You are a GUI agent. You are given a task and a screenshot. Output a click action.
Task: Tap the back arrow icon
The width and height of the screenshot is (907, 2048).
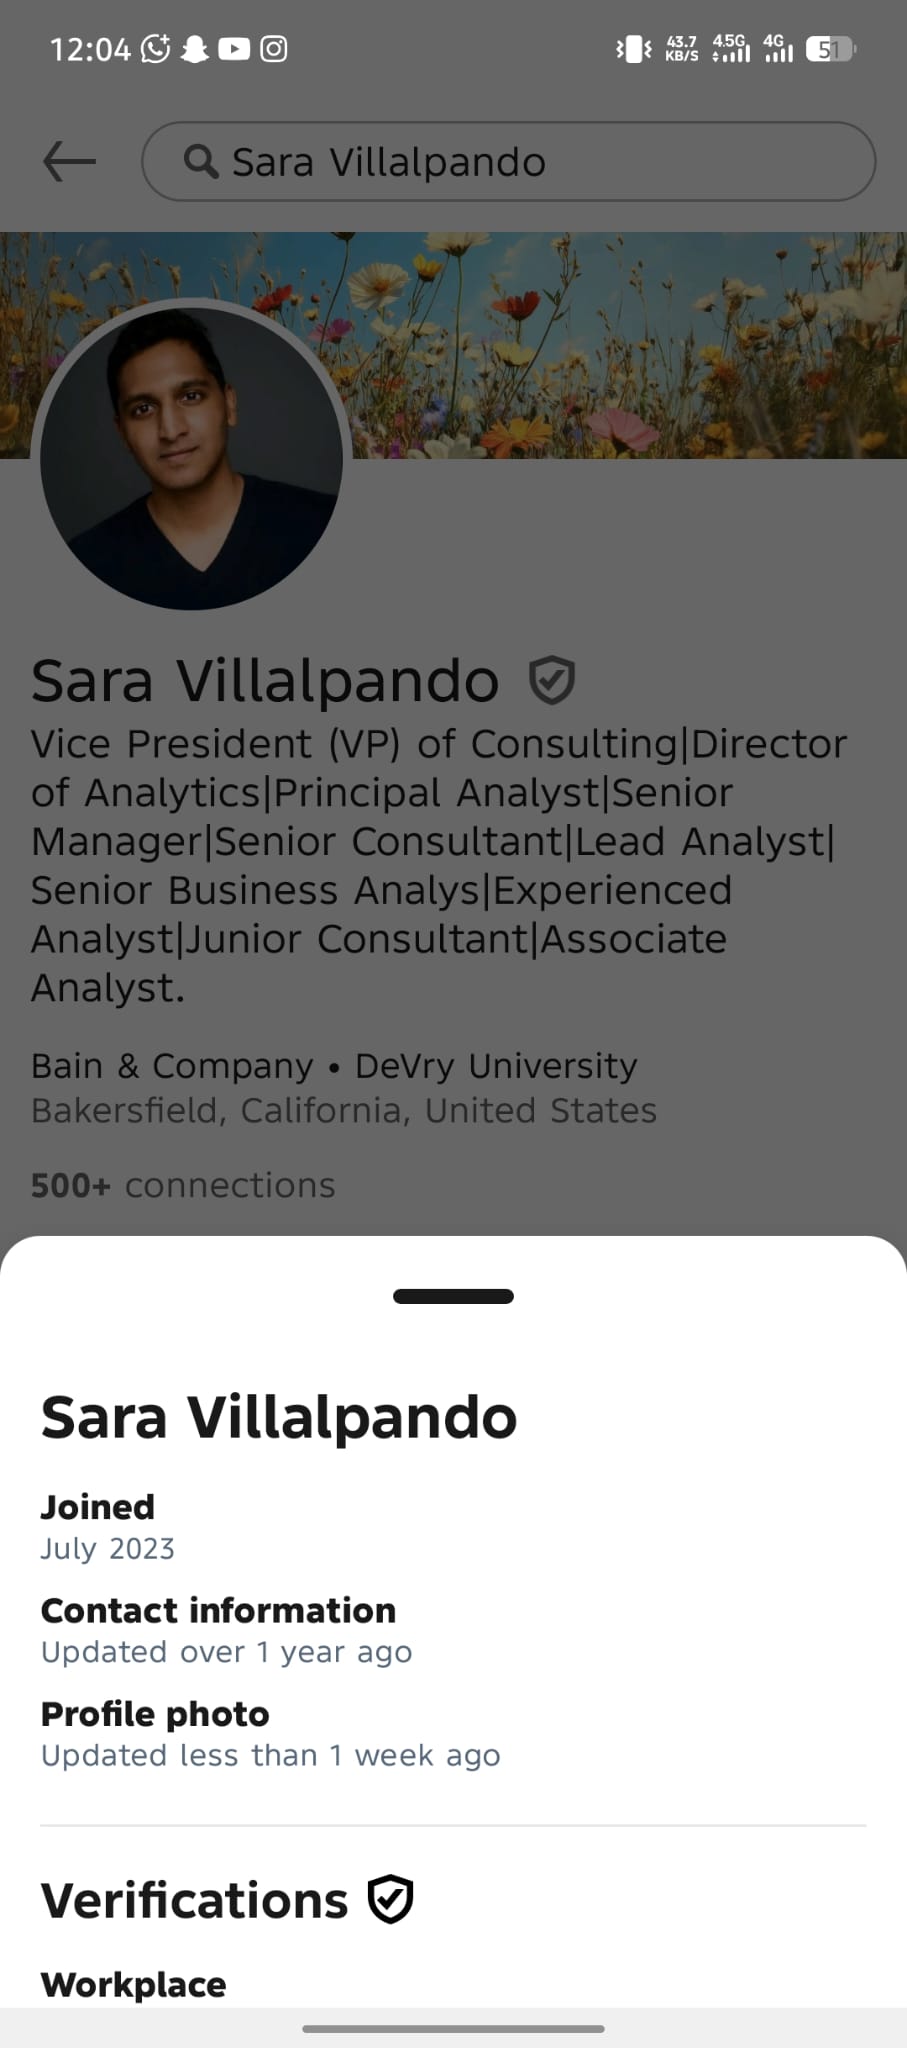pos(70,161)
